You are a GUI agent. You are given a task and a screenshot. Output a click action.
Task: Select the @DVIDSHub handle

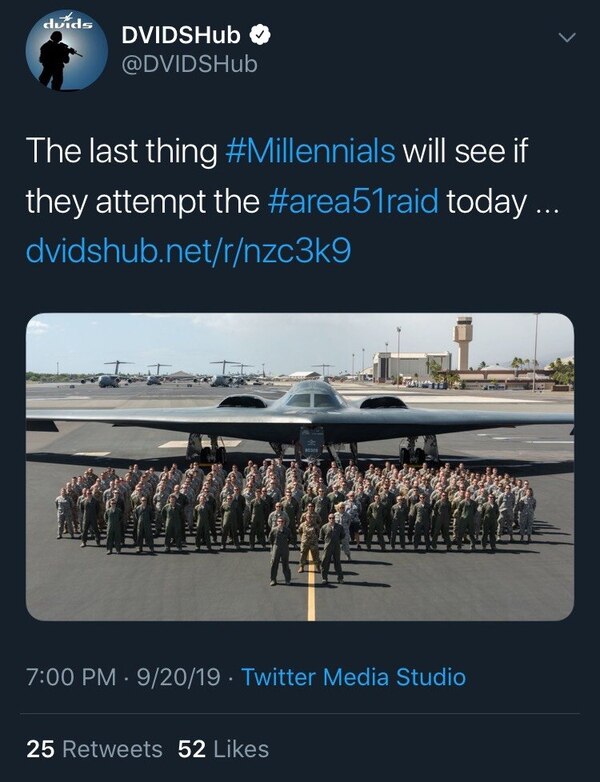click(x=188, y=65)
